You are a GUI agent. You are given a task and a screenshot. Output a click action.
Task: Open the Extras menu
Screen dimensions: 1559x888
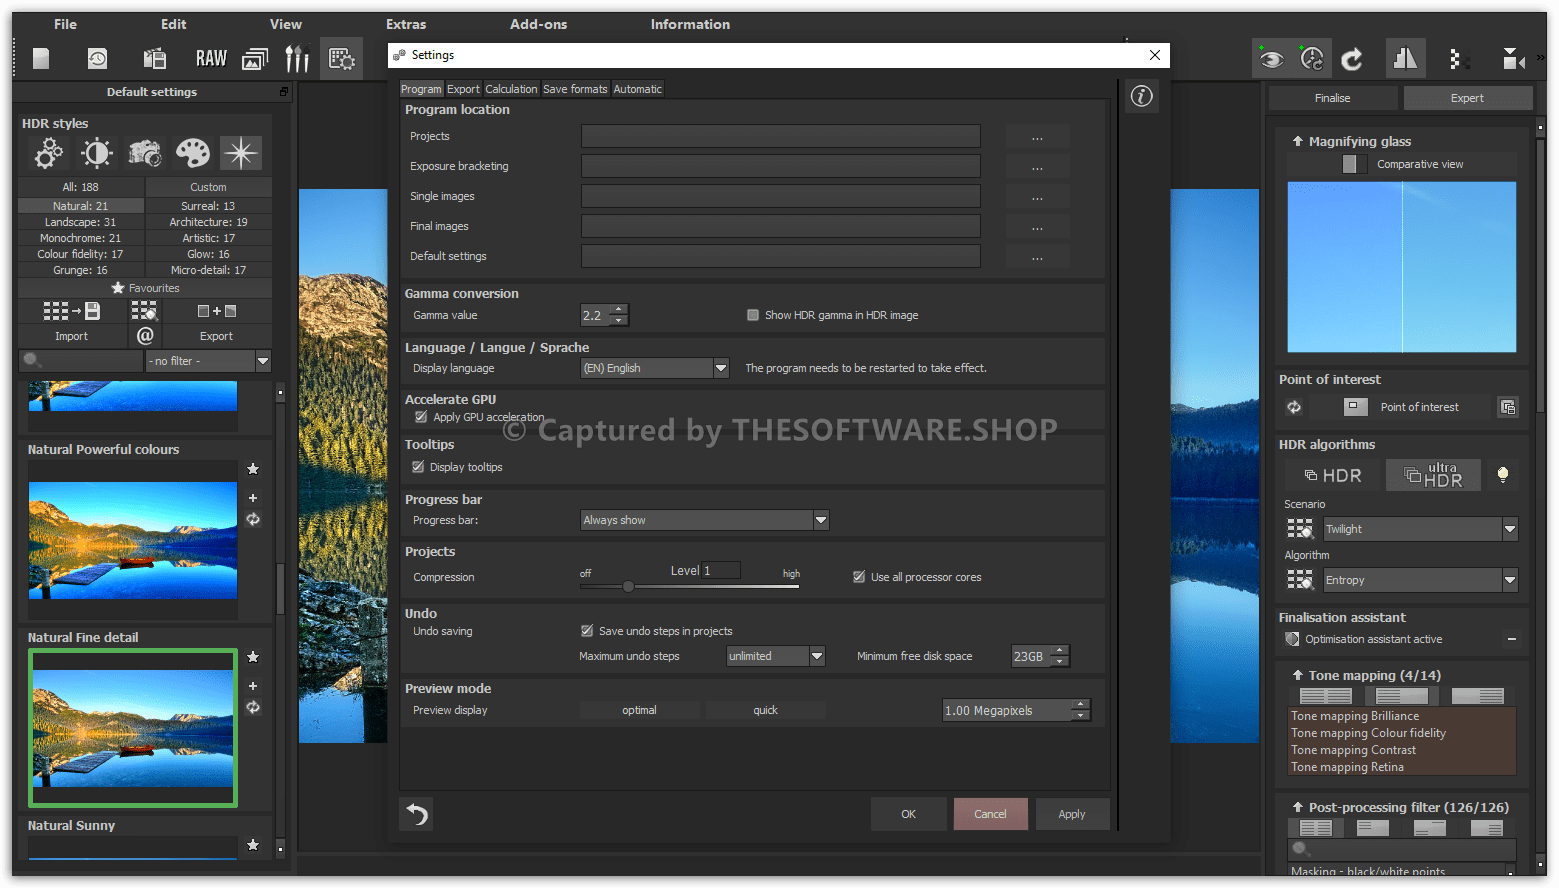click(x=406, y=24)
